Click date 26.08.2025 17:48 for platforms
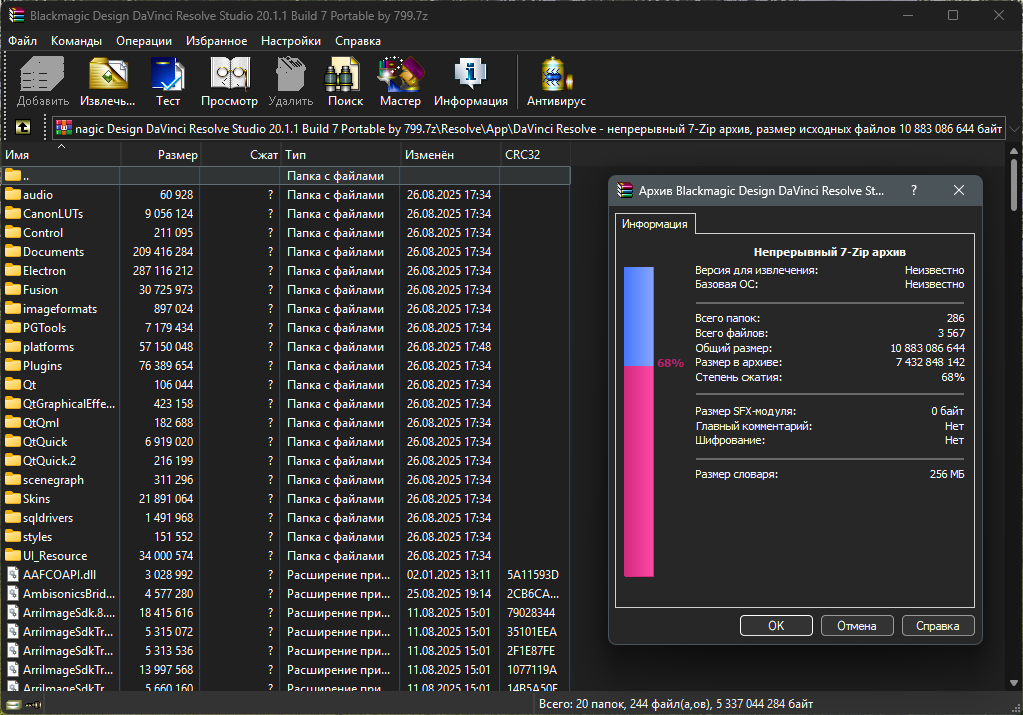The width and height of the screenshot is (1023, 715). pyautogui.click(x=449, y=346)
